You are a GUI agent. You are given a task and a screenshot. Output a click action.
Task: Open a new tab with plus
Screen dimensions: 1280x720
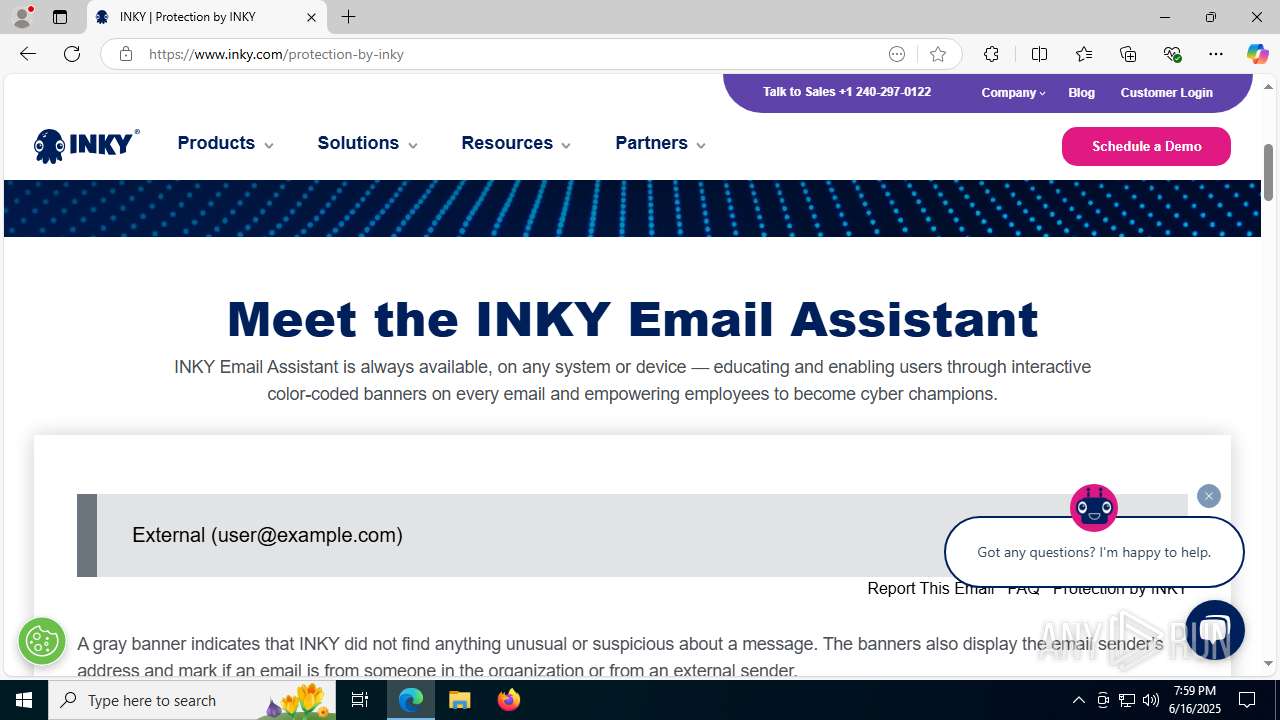(348, 17)
